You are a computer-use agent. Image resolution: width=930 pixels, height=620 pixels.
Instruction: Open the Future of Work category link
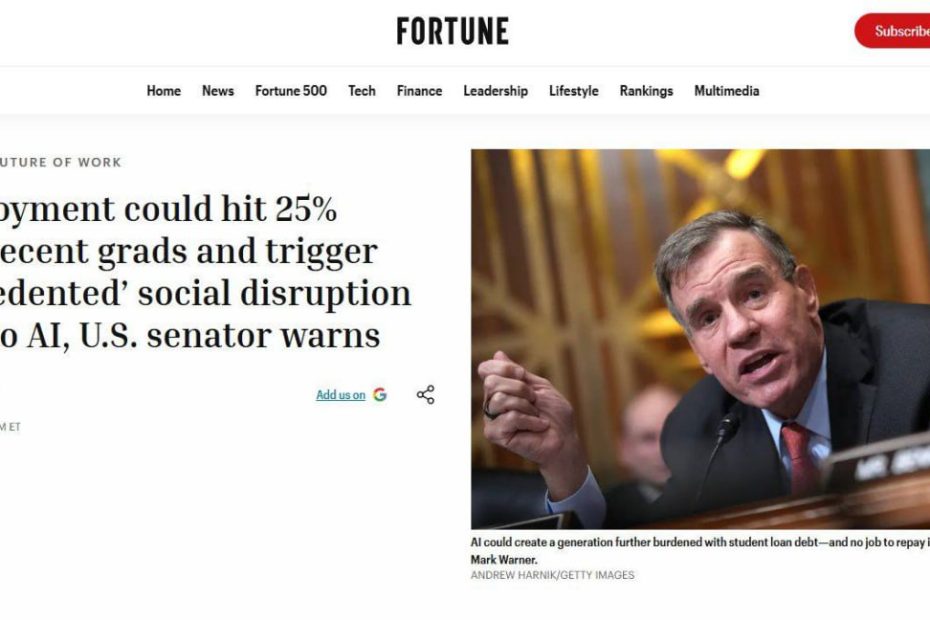tap(61, 162)
